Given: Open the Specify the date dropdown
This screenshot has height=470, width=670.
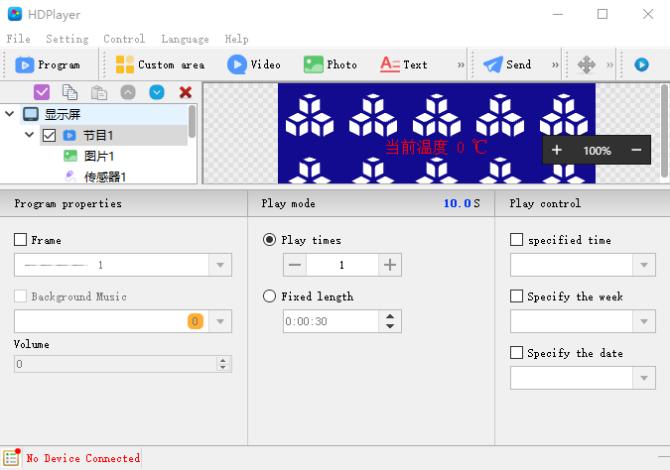Looking at the screenshot, I should coord(645,378).
